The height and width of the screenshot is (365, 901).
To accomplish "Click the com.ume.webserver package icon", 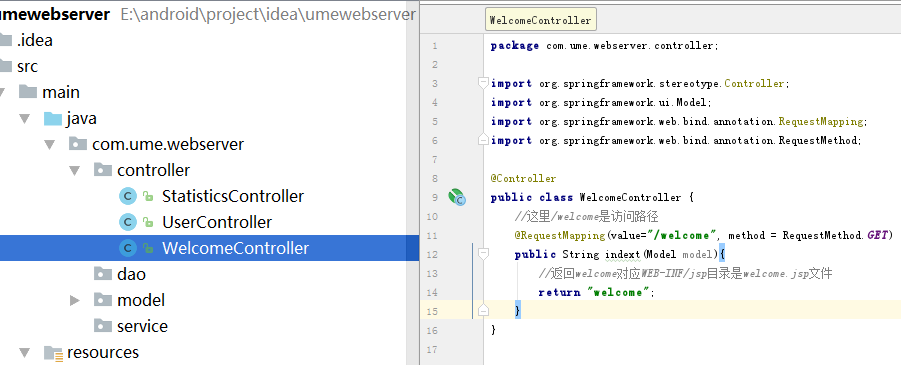I will pyautogui.click(x=78, y=144).
